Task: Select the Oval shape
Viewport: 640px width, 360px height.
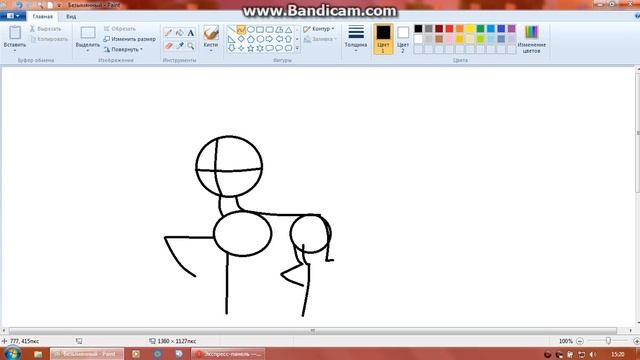Action: [x=251, y=29]
